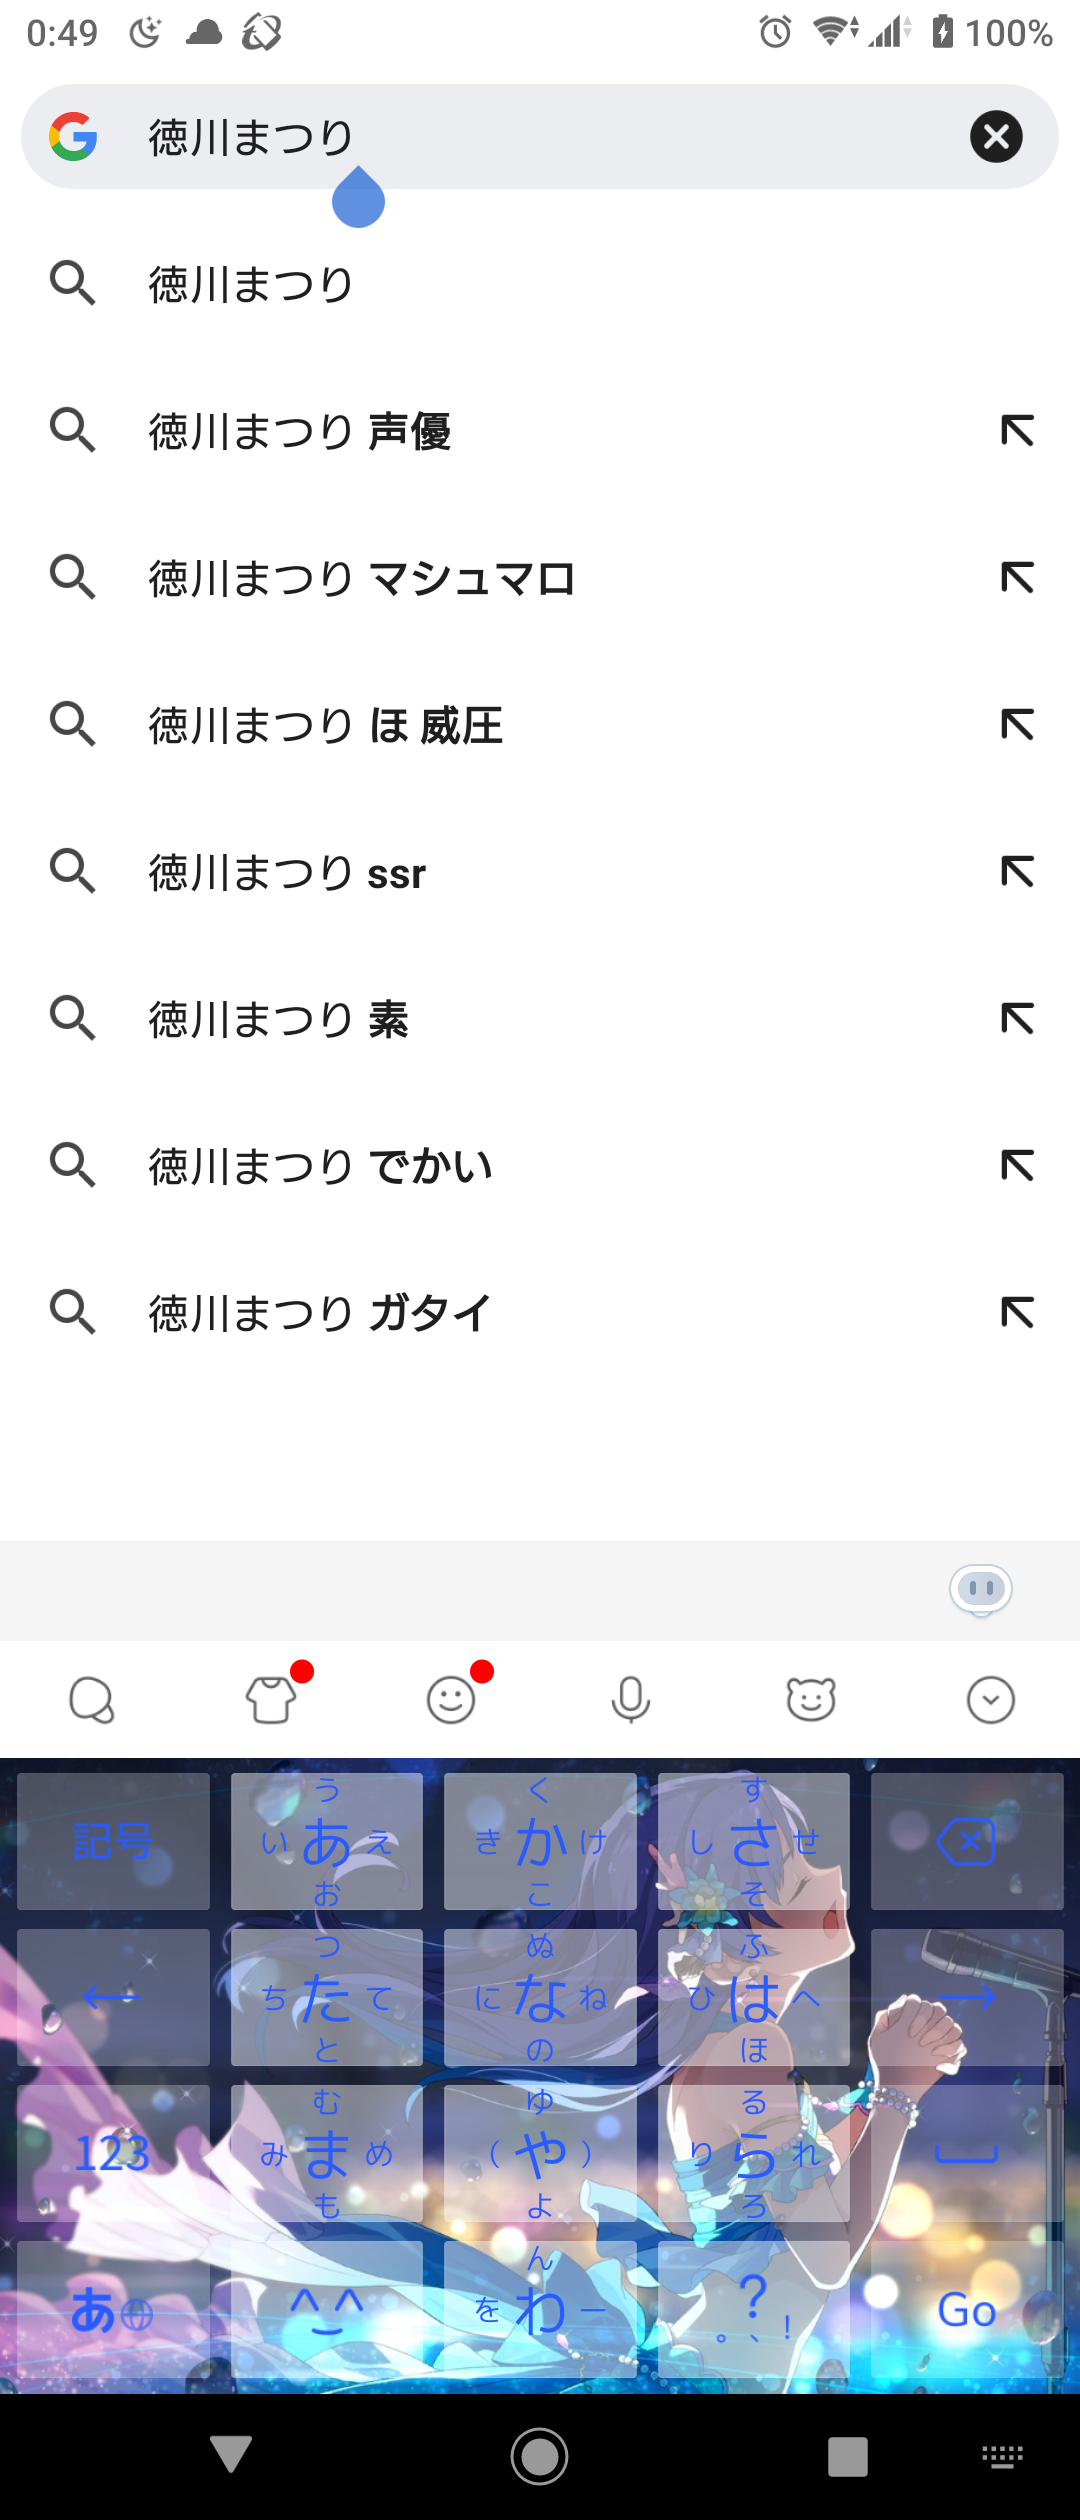Tap the Google logo in search bar
This screenshot has height=2520, width=1080.
tap(73, 137)
